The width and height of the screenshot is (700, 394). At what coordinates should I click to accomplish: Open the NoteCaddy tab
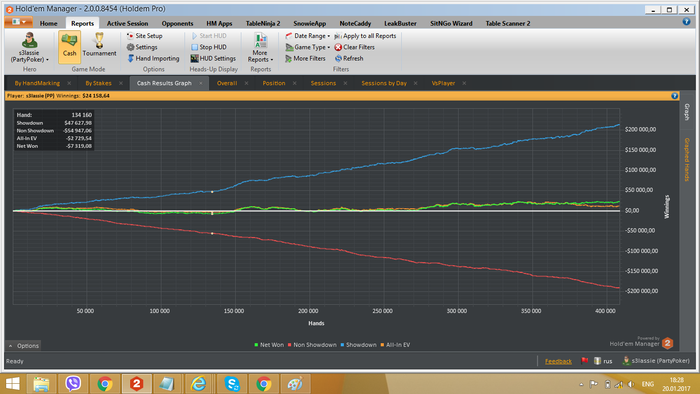(x=355, y=23)
